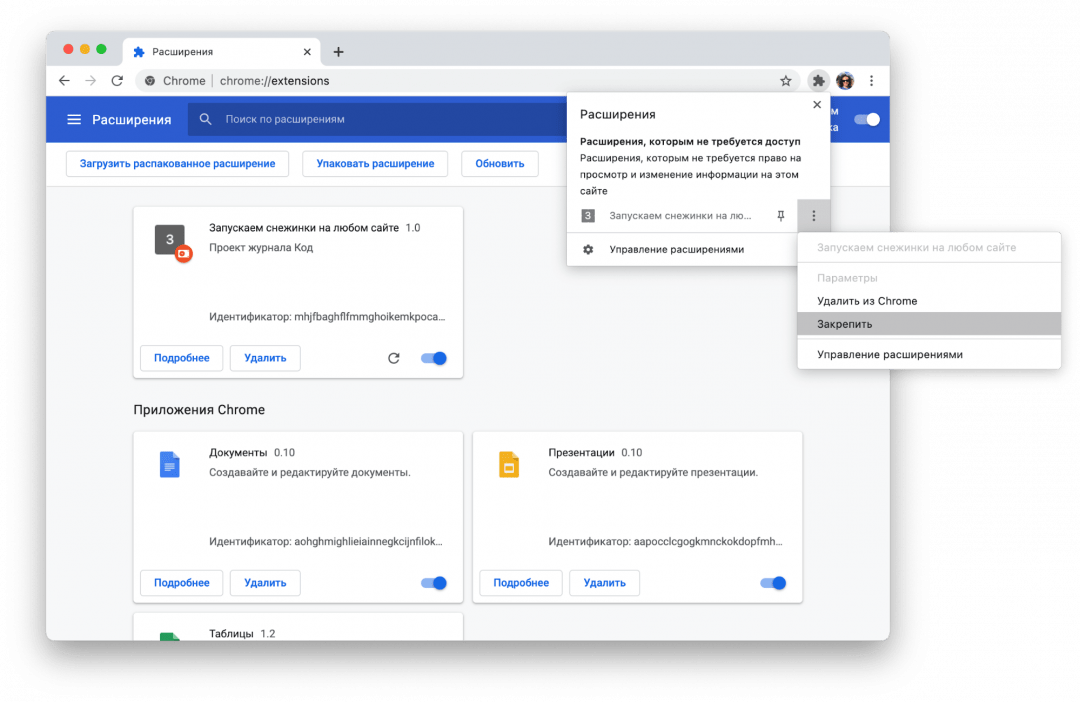Click the Поиск по расширениям search field
The width and height of the screenshot is (1080, 702).
(380, 120)
